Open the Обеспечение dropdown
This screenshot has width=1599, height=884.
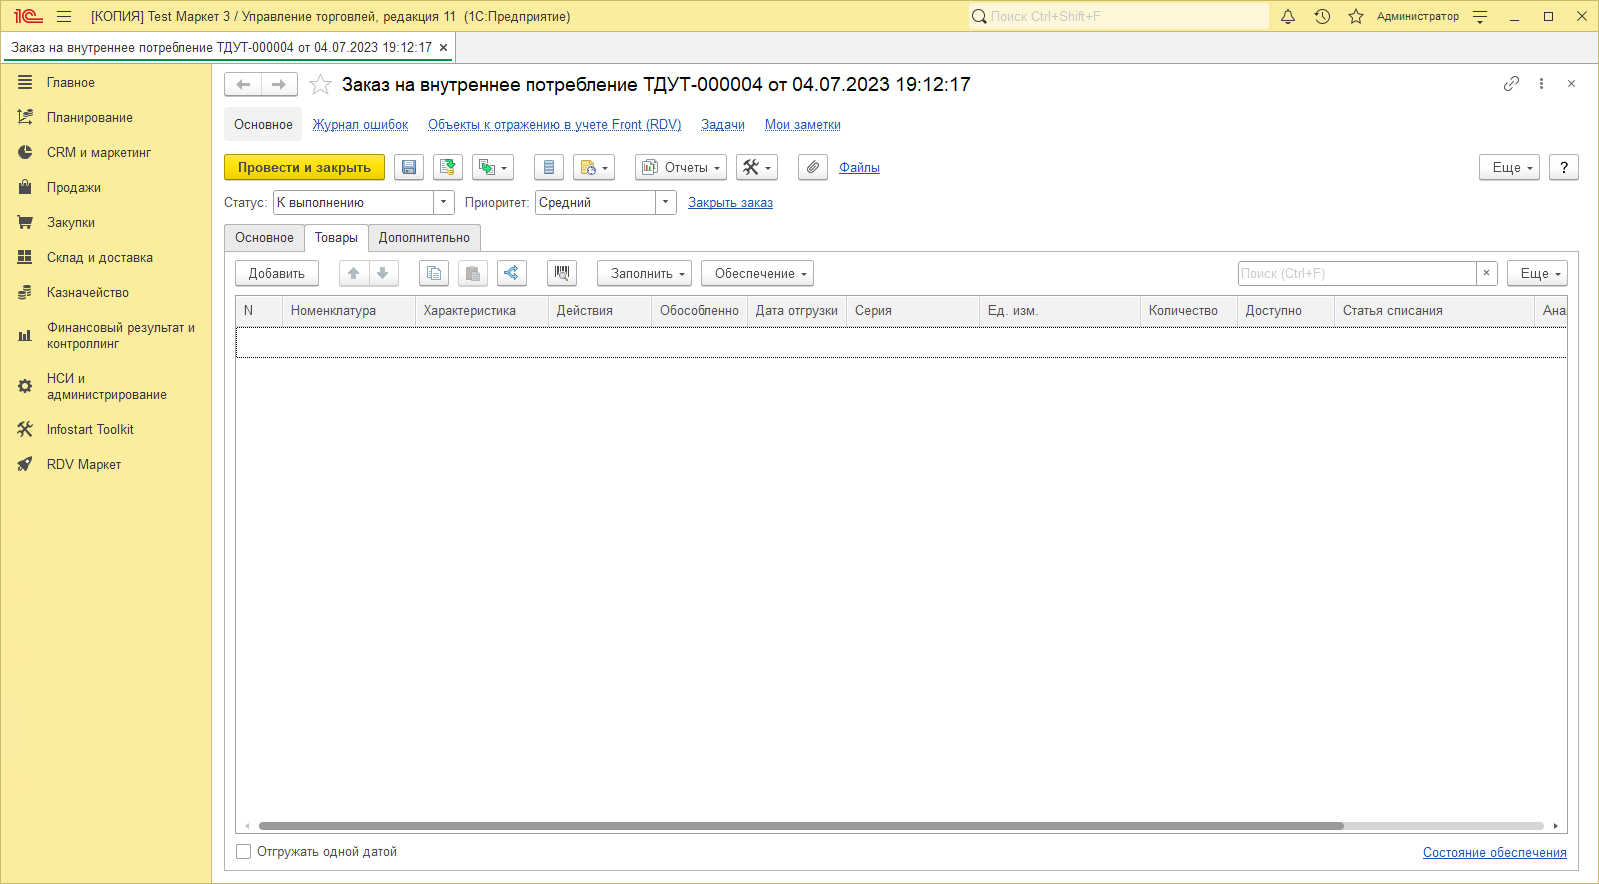pos(758,273)
